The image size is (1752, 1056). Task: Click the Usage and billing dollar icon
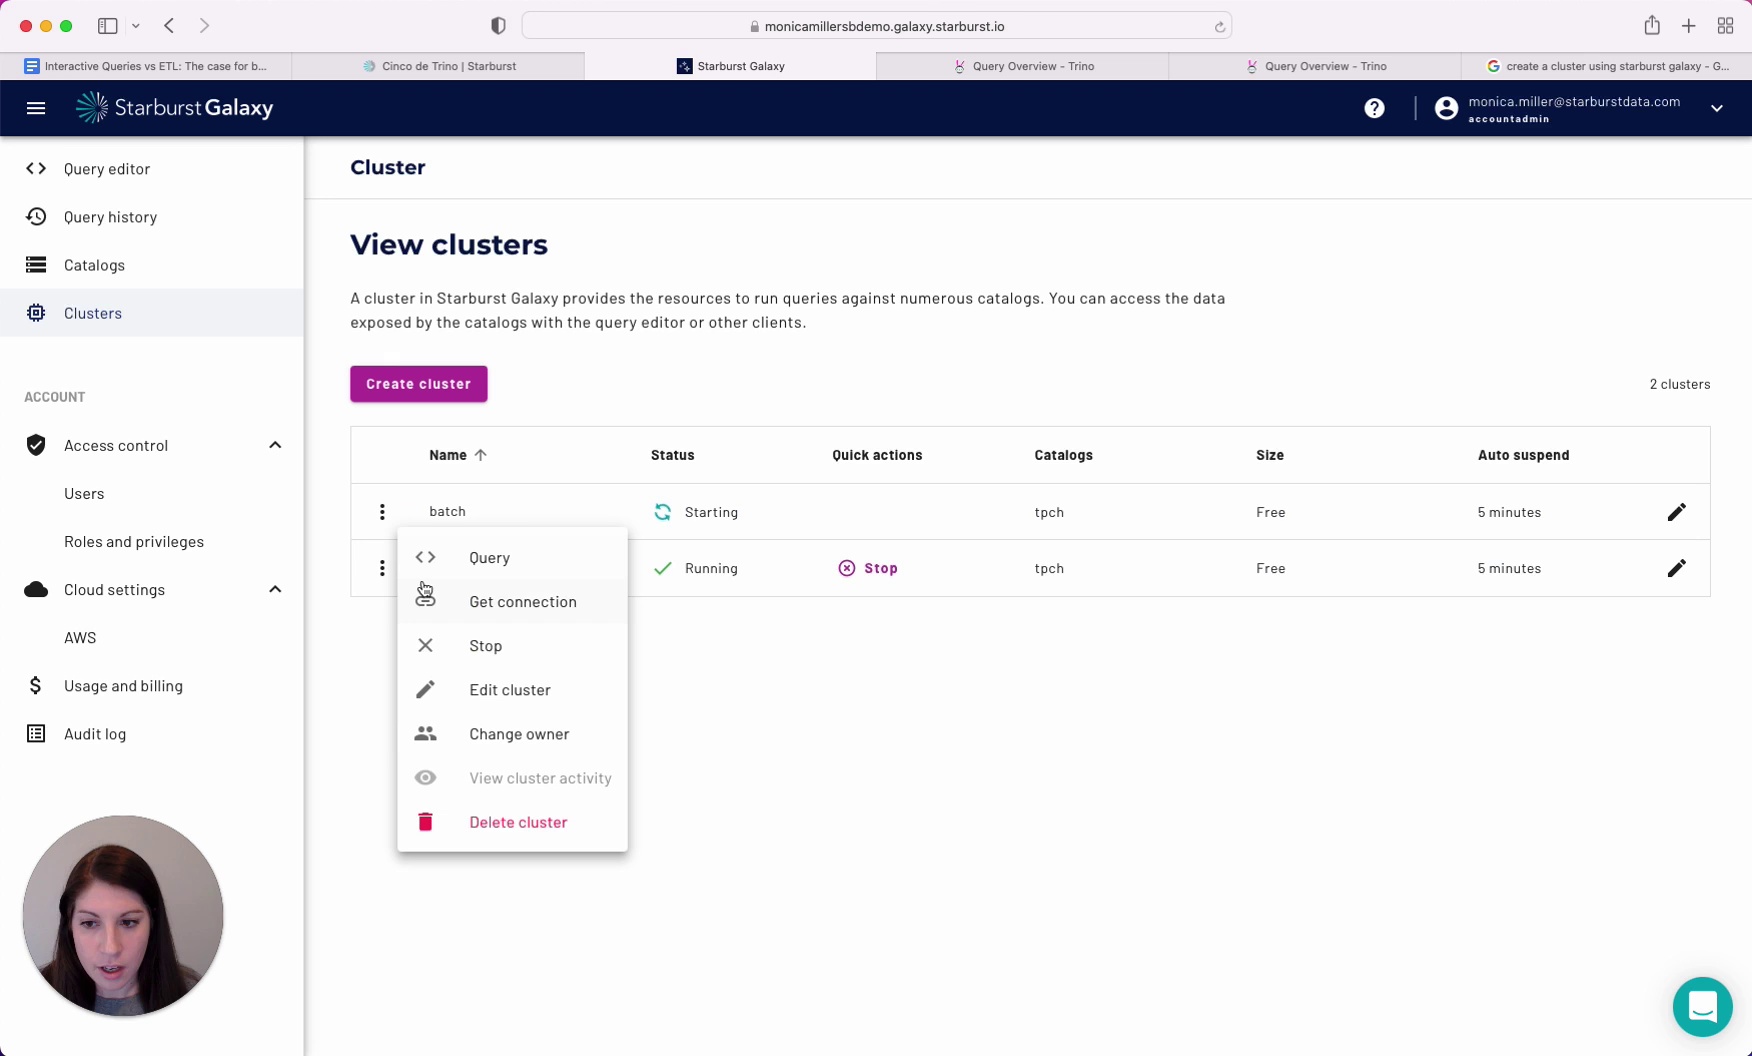36,685
